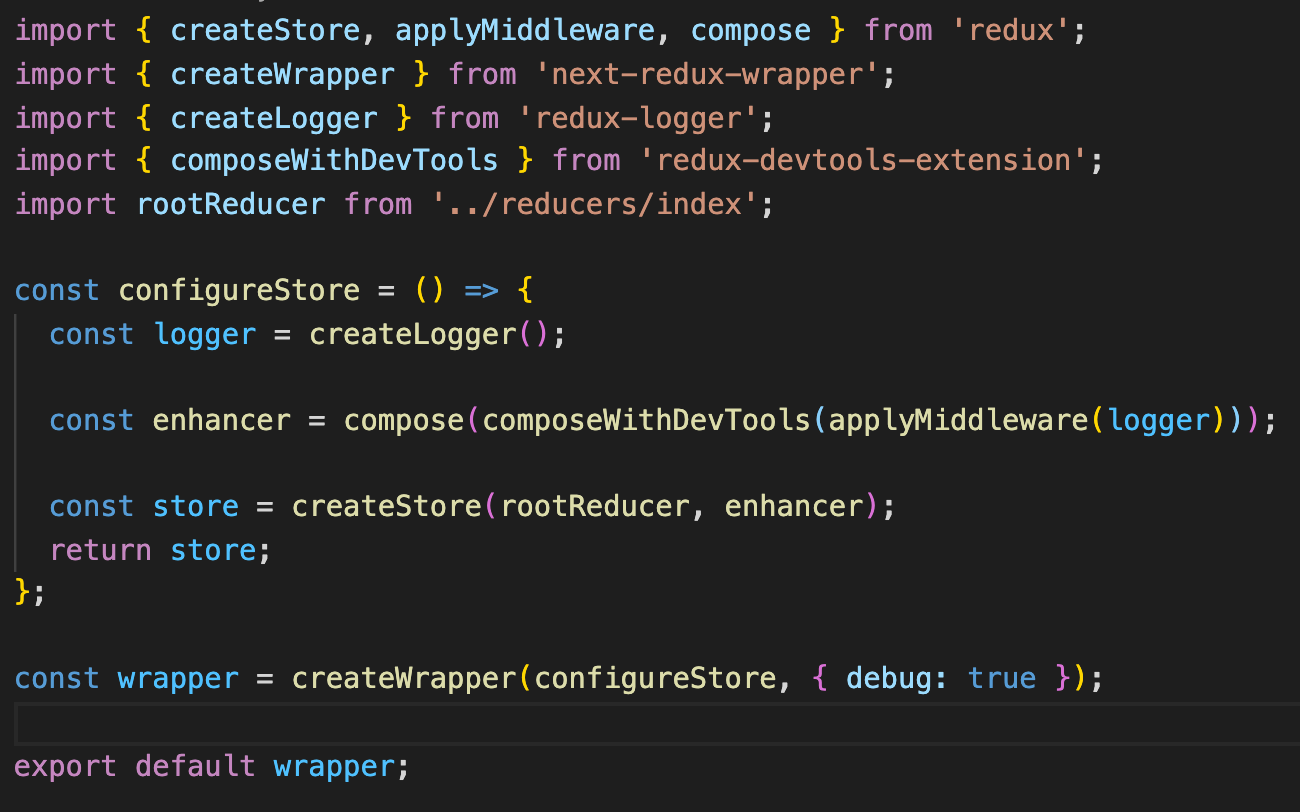
Task: Click store in the const store declaration
Action: pyautogui.click(x=196, y=506)
